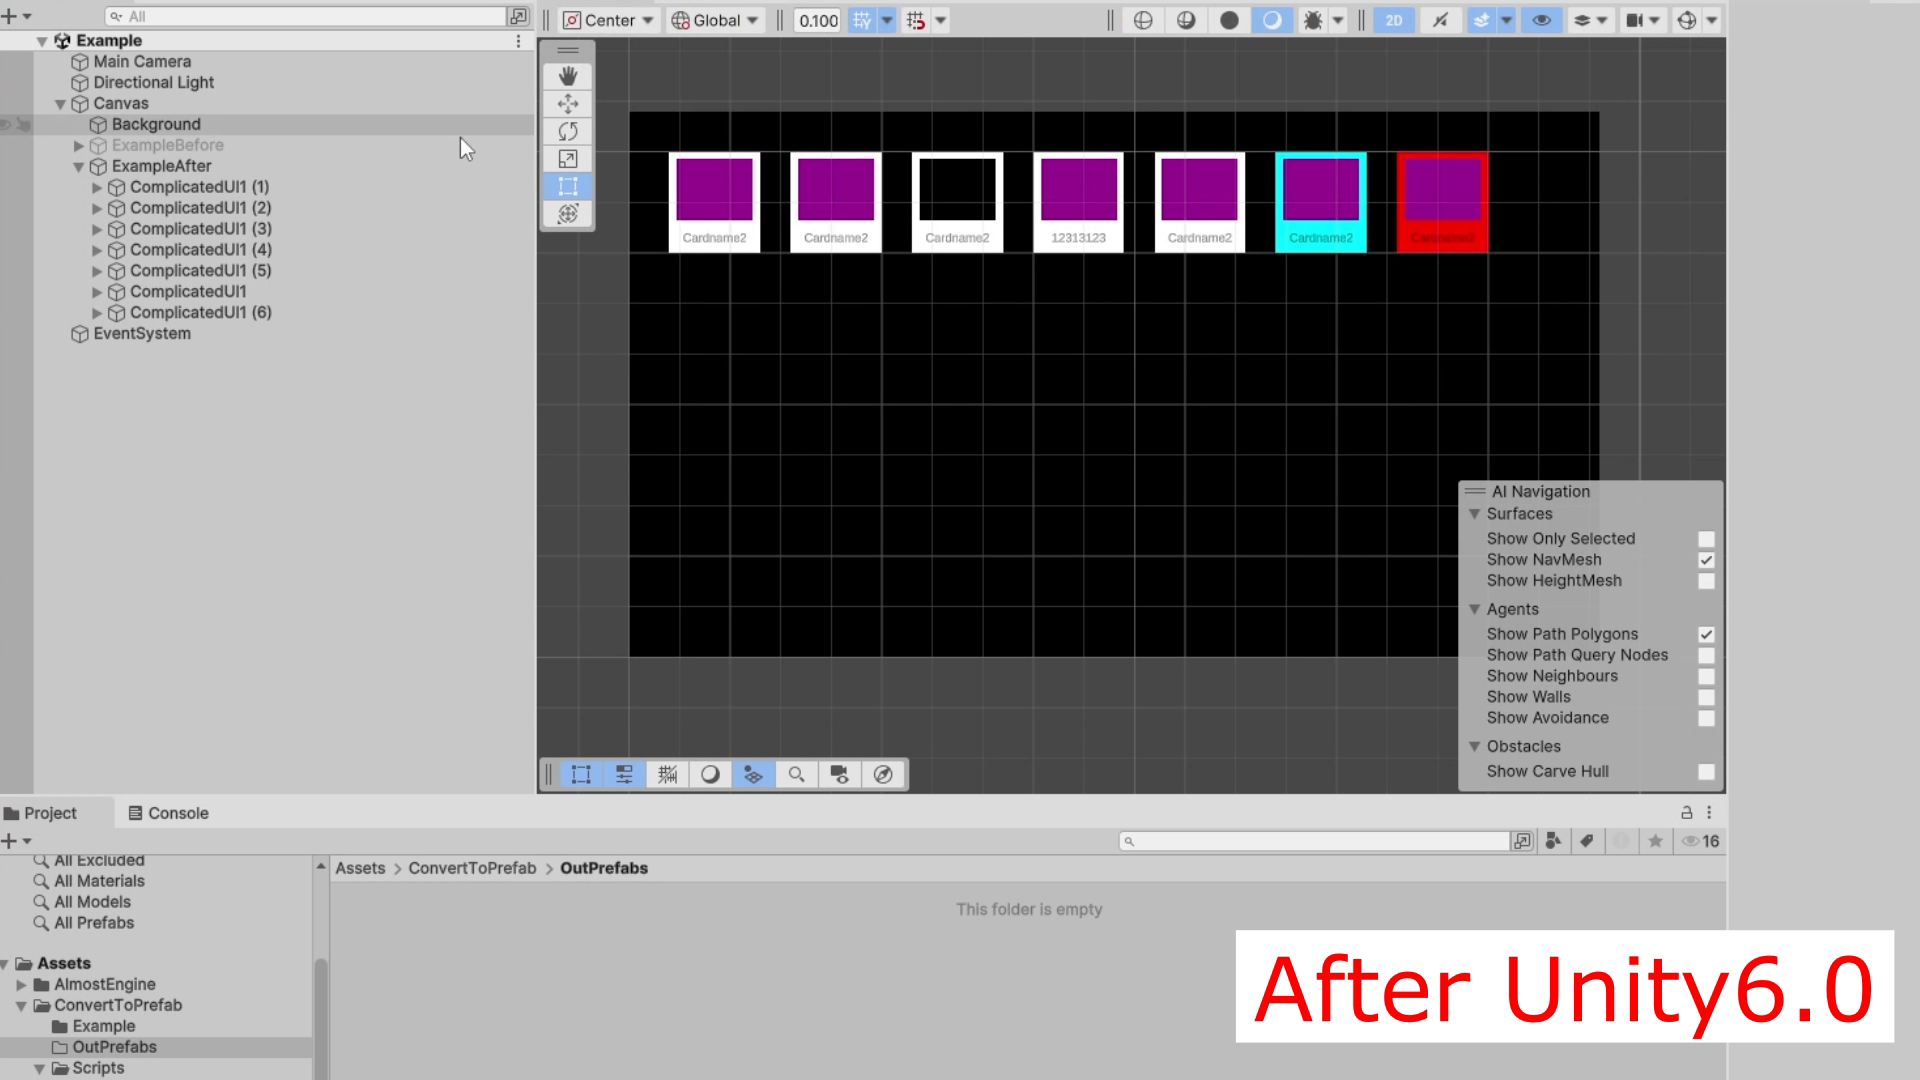Image resolution: width=1920 pixels, height=1080 pixels.
Task: Expand the ExampleBefore object
Action: [x=79, y=146]
